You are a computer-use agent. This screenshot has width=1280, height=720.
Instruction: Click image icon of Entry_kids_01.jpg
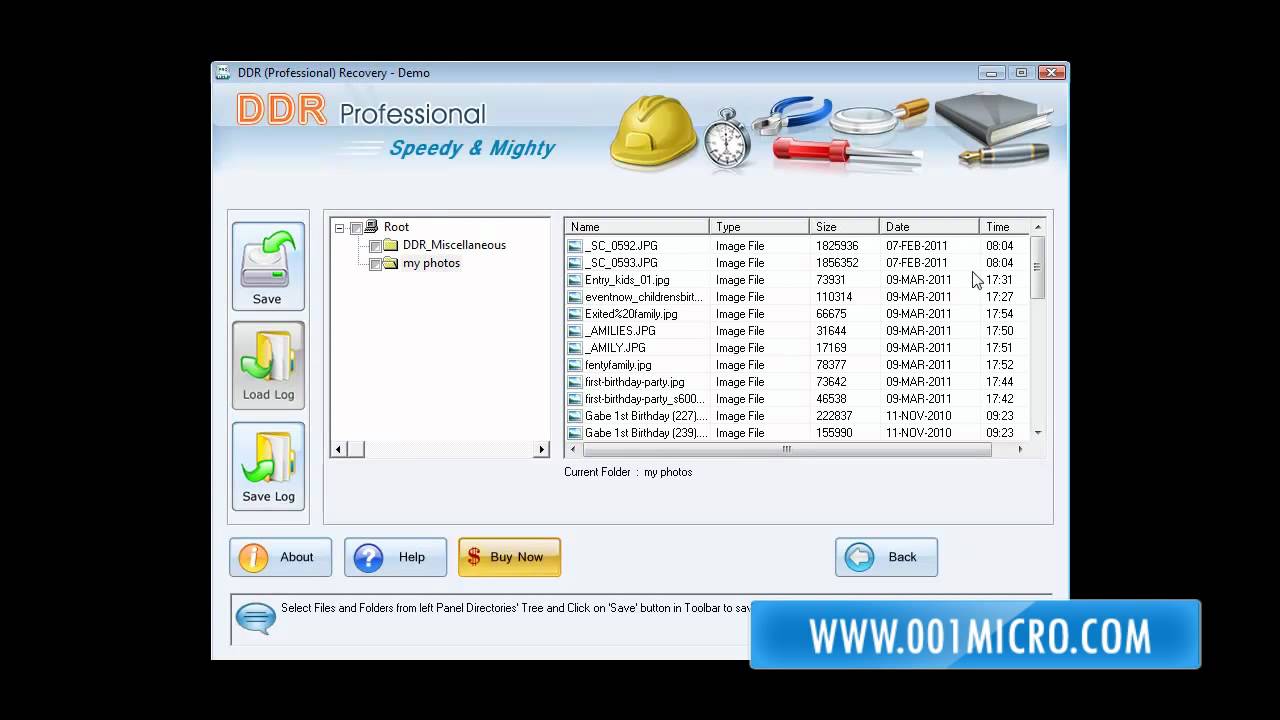[x=574, y=280]
